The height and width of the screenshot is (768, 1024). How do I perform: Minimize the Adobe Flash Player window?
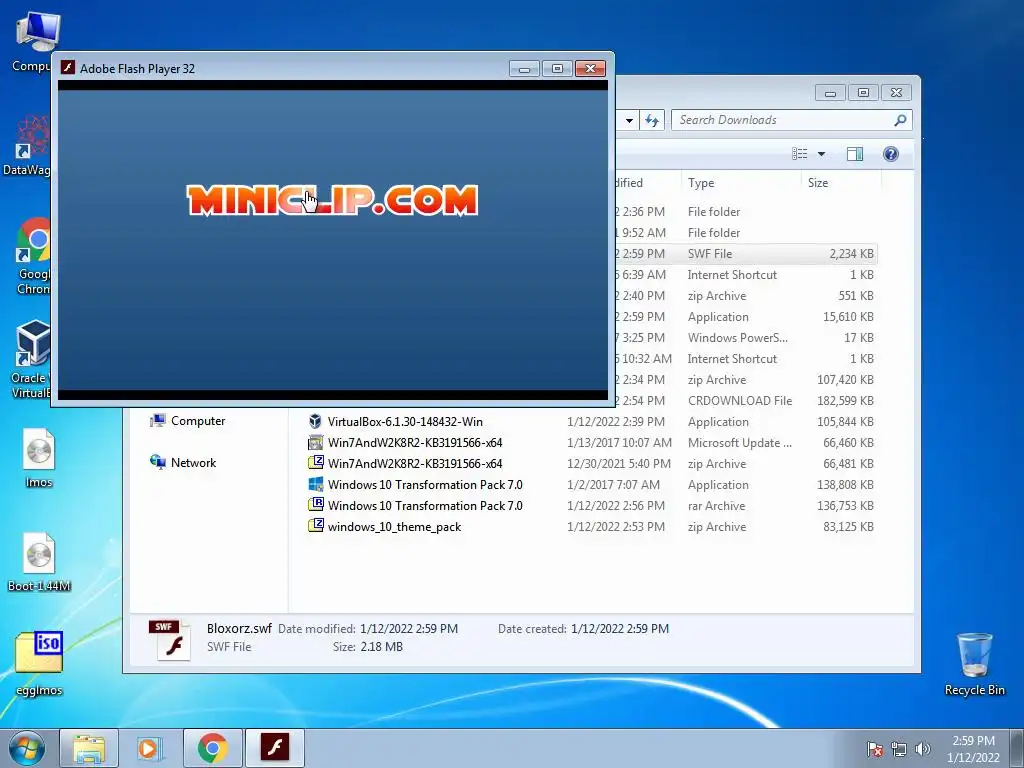click(x=524, y=69)
